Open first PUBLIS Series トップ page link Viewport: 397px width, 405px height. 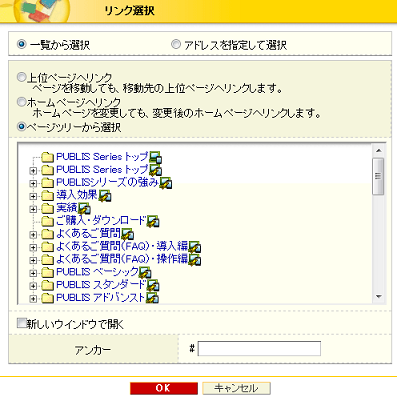pos(102,157)
